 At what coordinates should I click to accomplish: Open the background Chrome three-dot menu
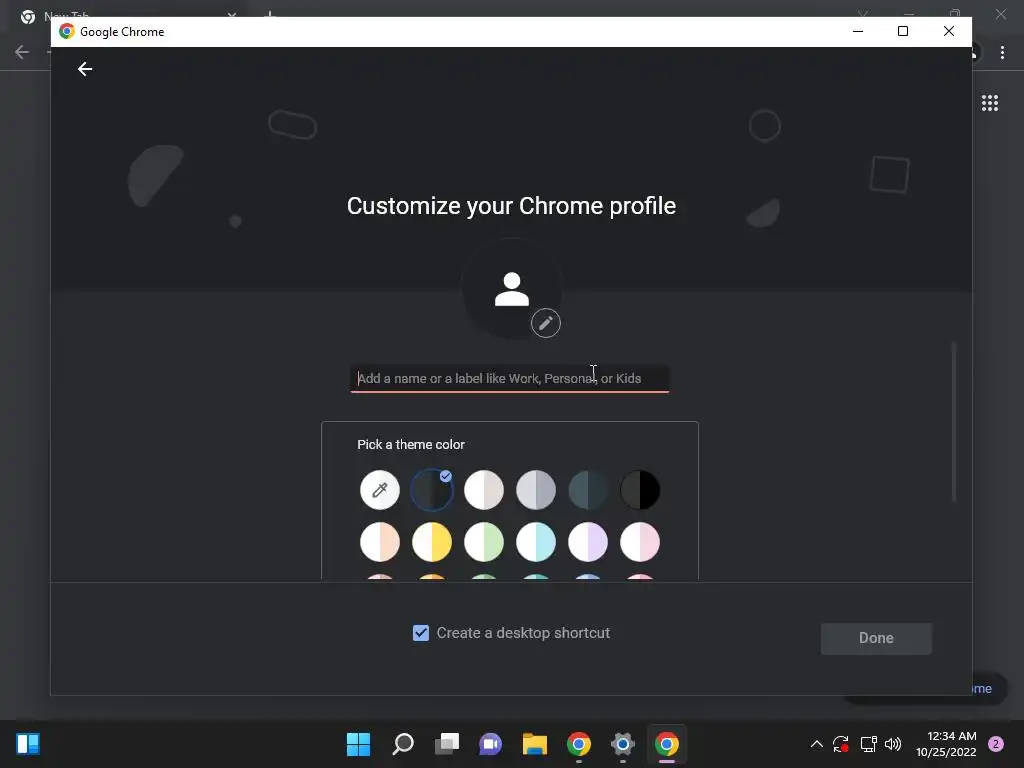click(x=1002, y=52)
